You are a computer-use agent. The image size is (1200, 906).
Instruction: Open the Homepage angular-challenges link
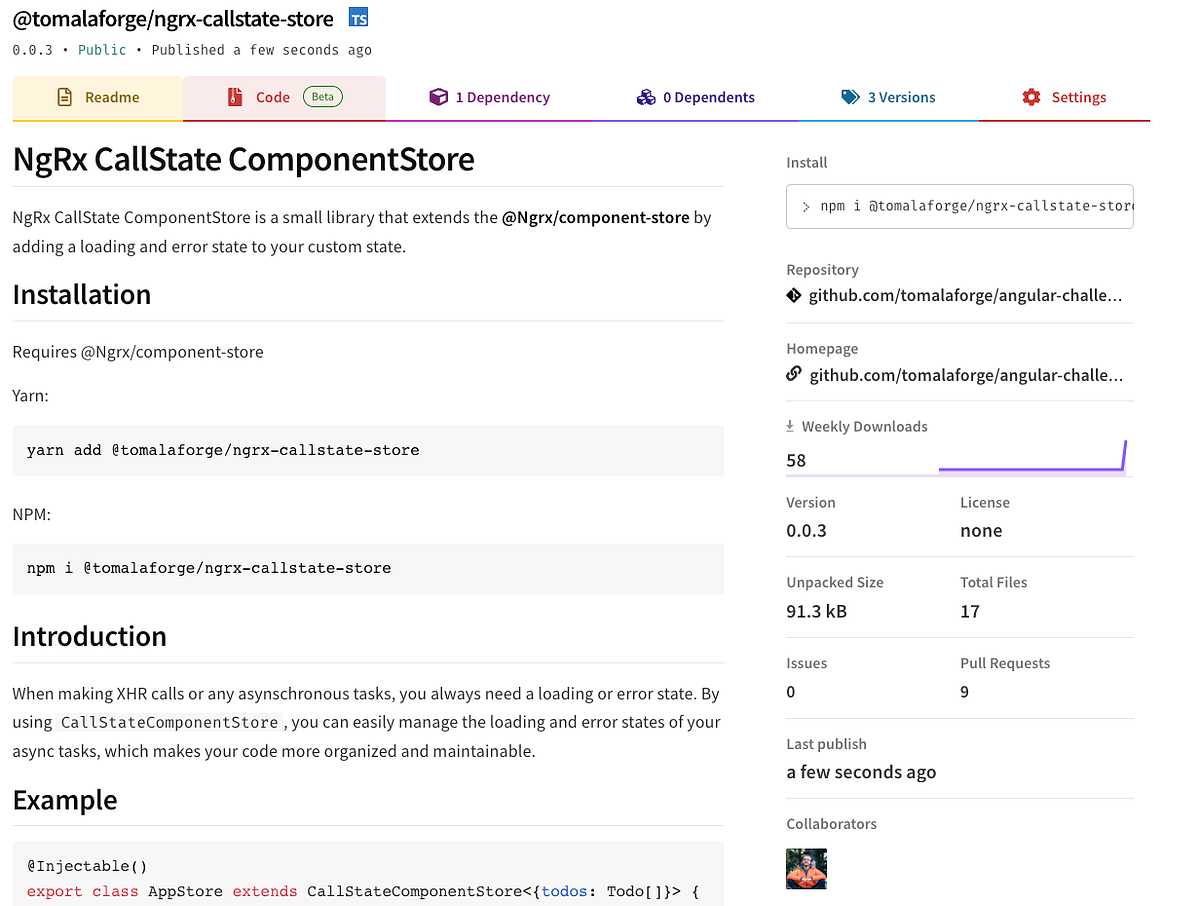tap(966, 374)
